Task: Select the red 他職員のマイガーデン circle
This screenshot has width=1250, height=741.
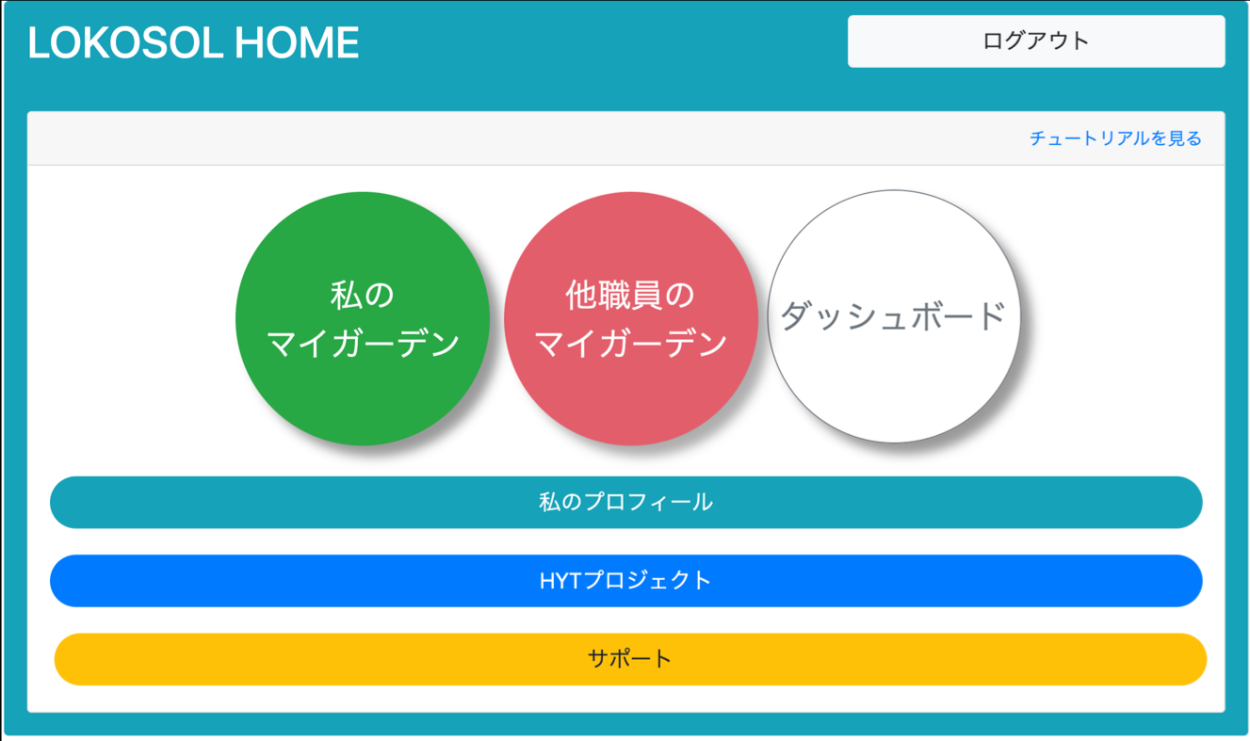Action: 631,319
